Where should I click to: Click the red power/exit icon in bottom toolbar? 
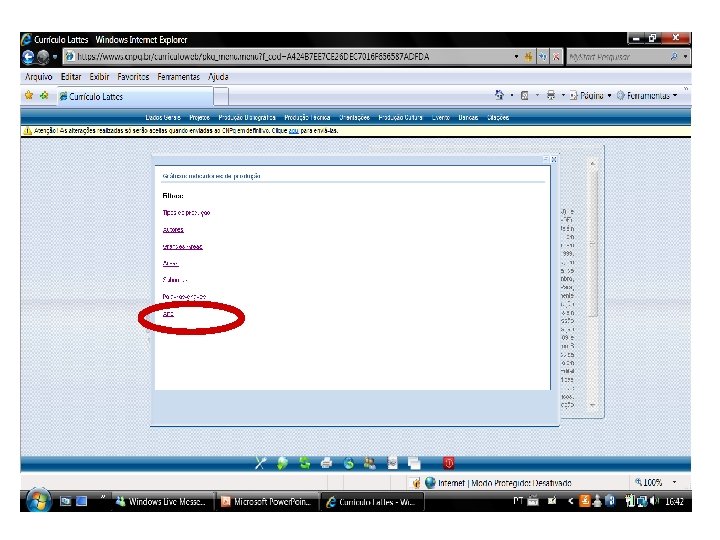click(x=449, y=463)
